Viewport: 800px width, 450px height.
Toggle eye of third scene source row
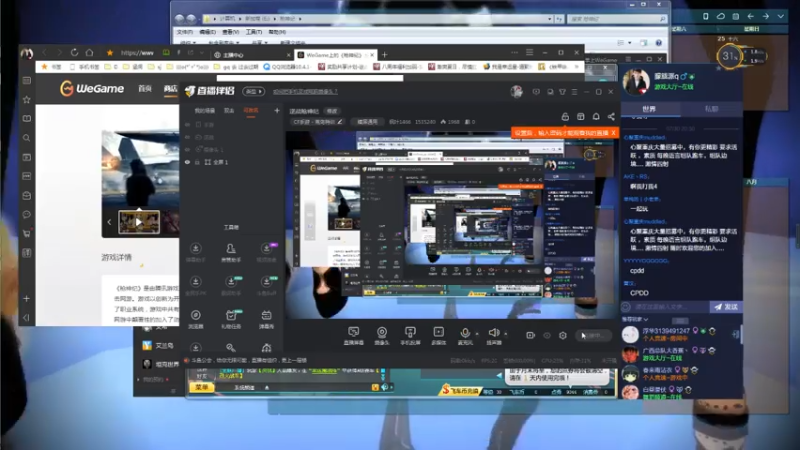click(187, 149)
